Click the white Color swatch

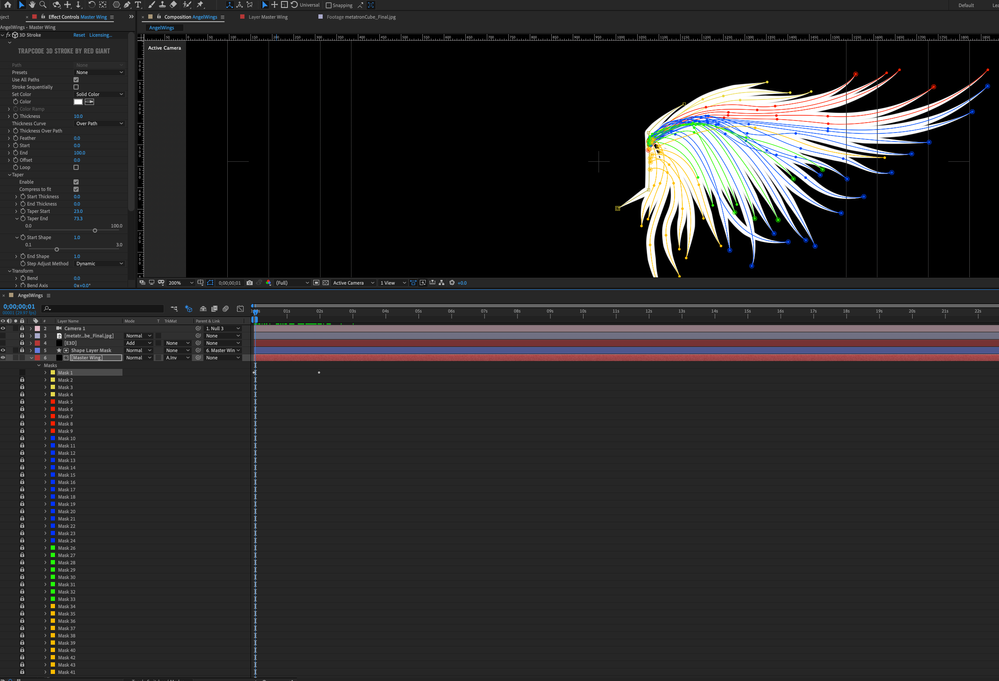click(x=78, y=102)
